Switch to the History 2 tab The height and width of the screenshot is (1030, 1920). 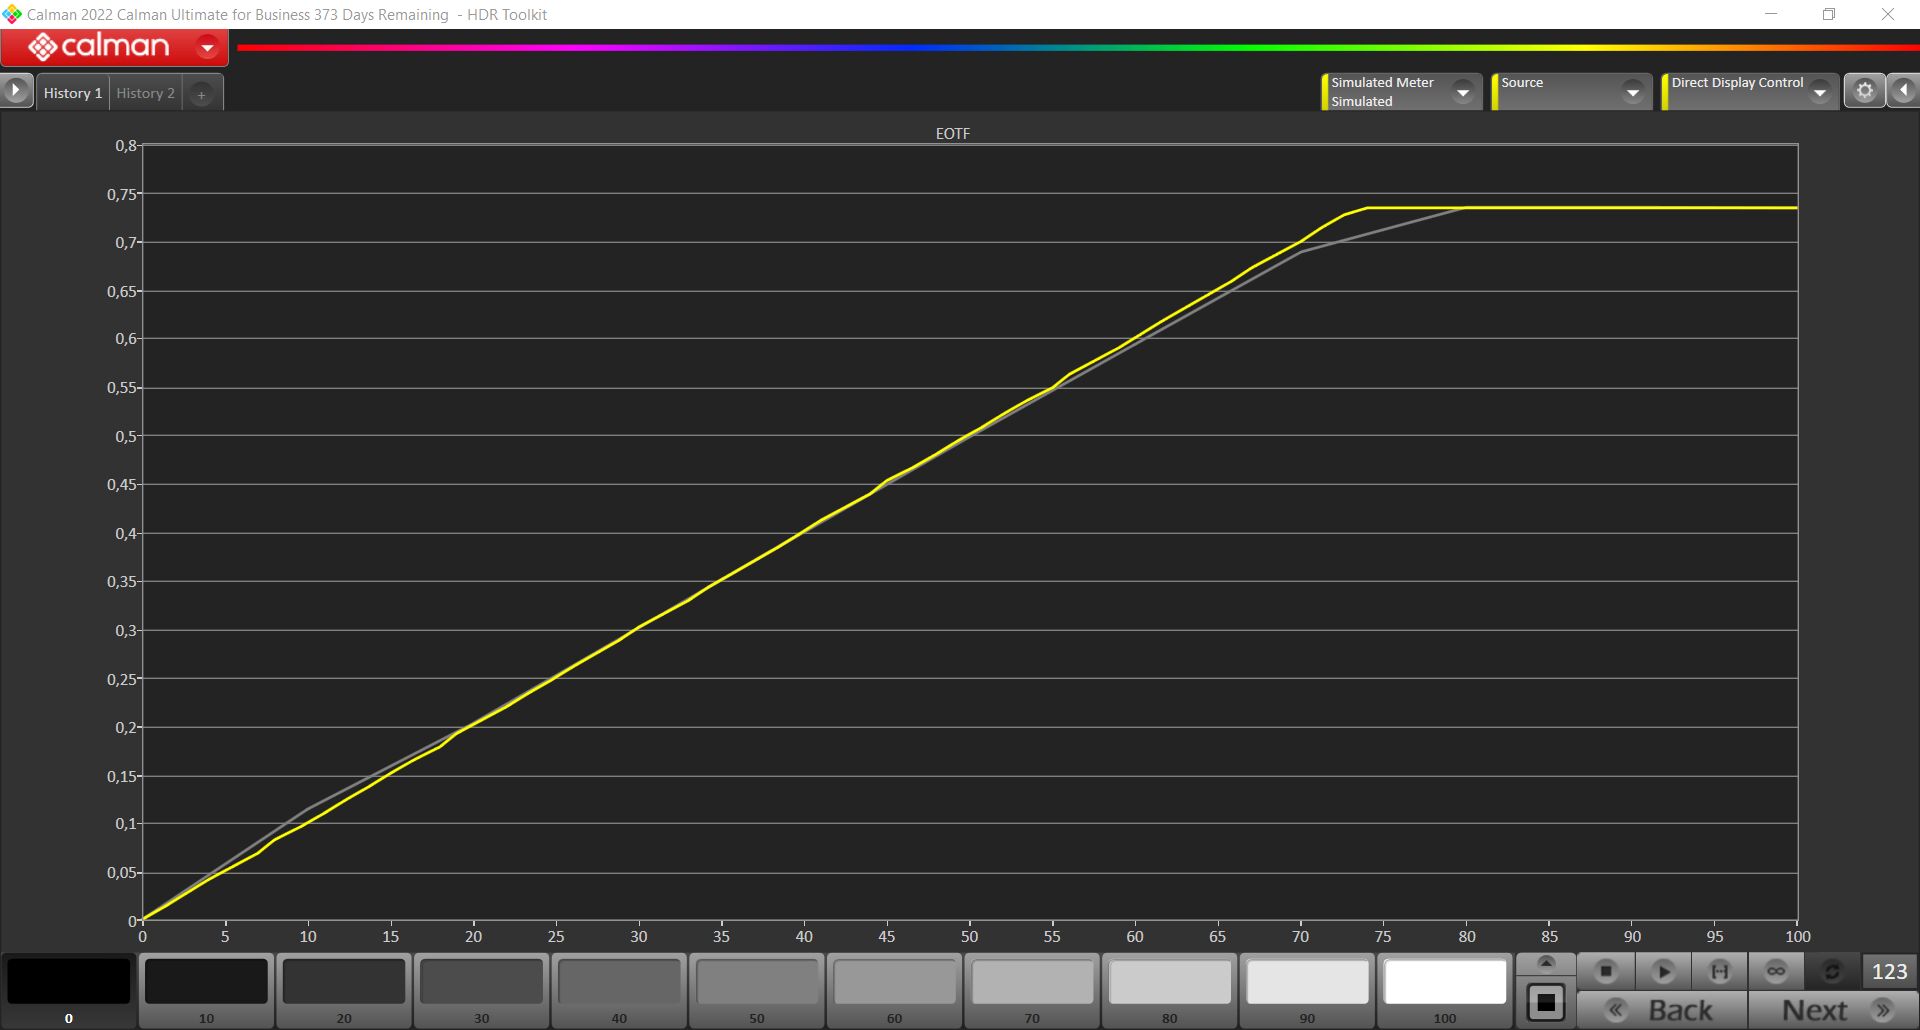[145, 93]
